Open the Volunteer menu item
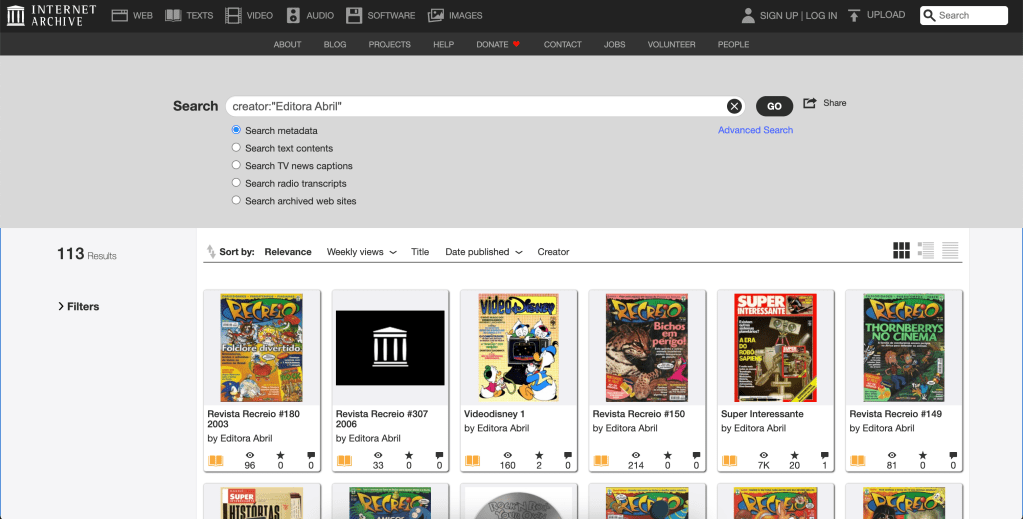The width and height of the screenshot is (1023, 519). click(x=671, y=44)
